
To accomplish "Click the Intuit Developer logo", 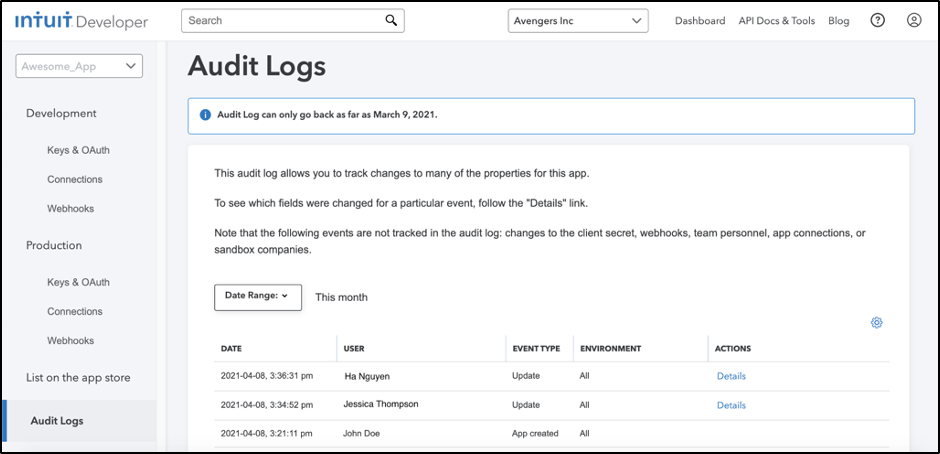I will pos(82,22).
